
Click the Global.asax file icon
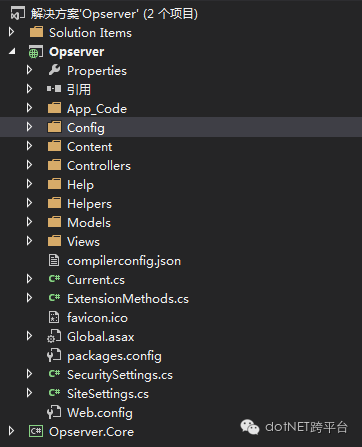[54, 336]
